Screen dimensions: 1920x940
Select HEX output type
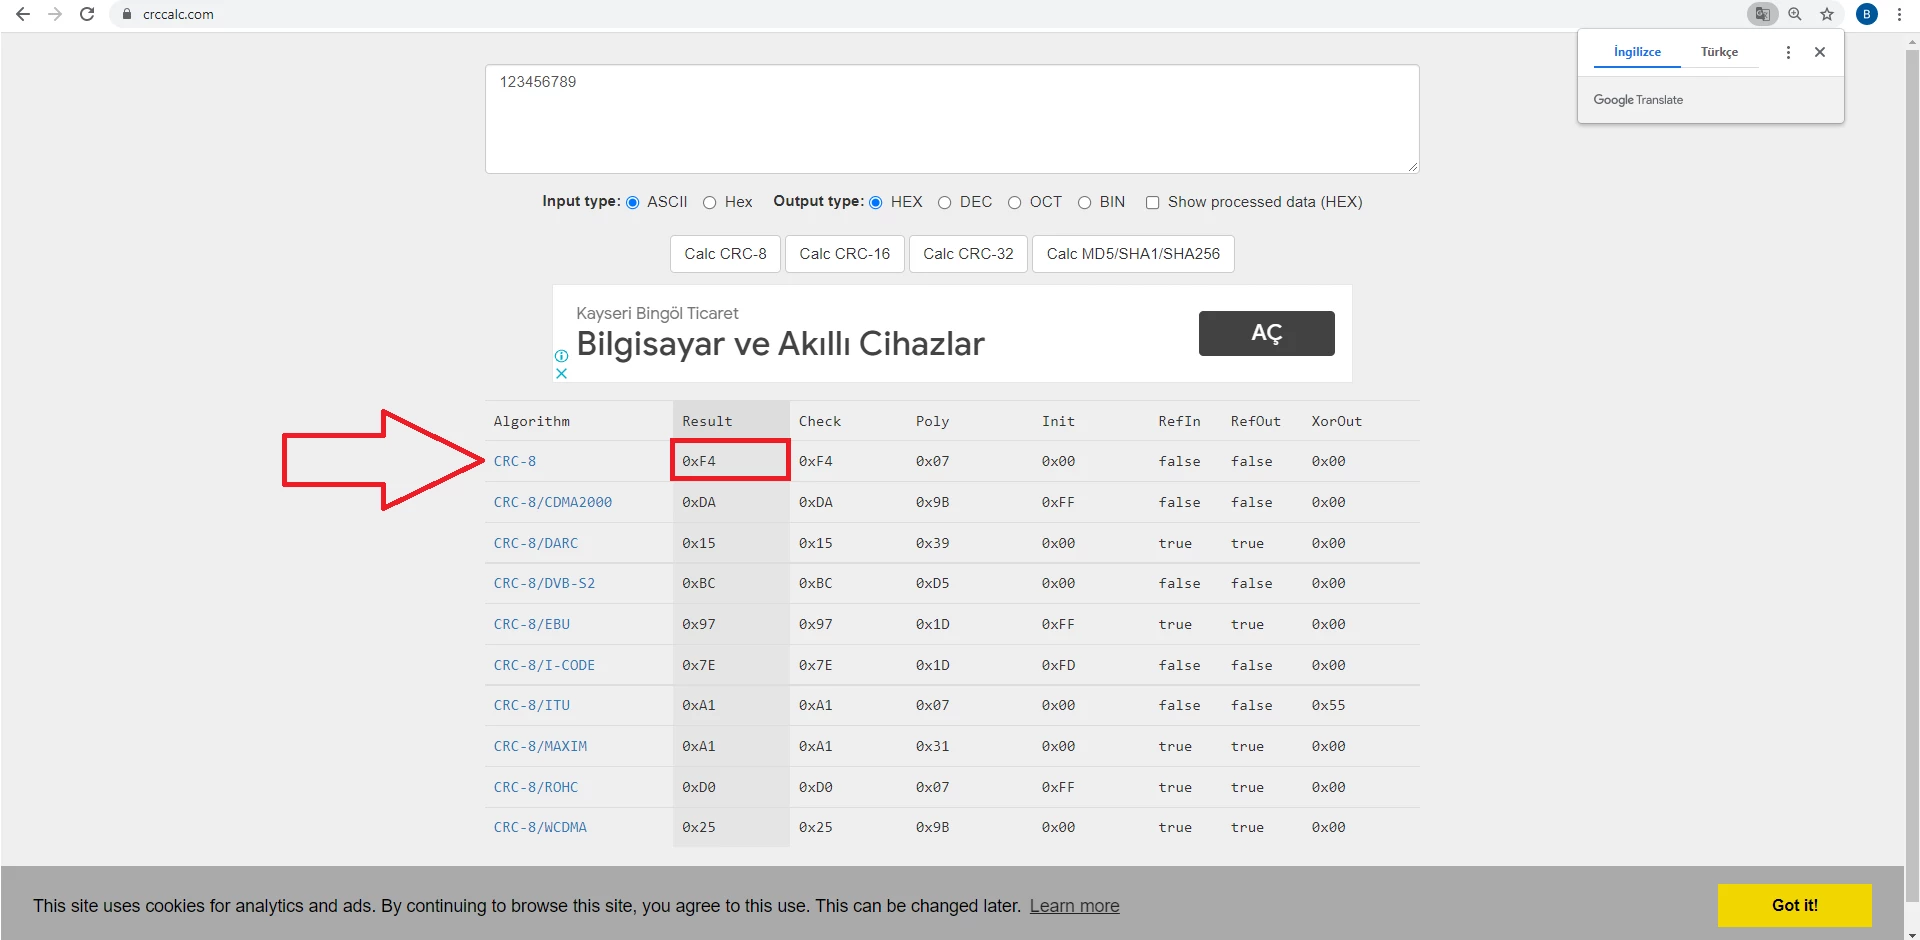[875, 203]
